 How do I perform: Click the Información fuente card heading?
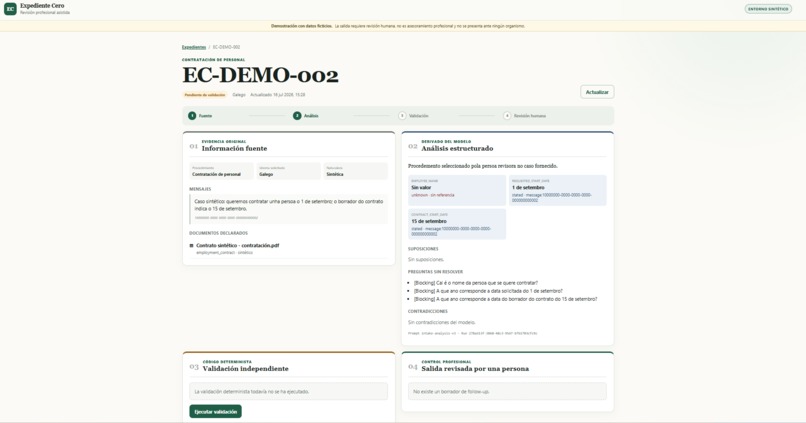pos(234,149)
